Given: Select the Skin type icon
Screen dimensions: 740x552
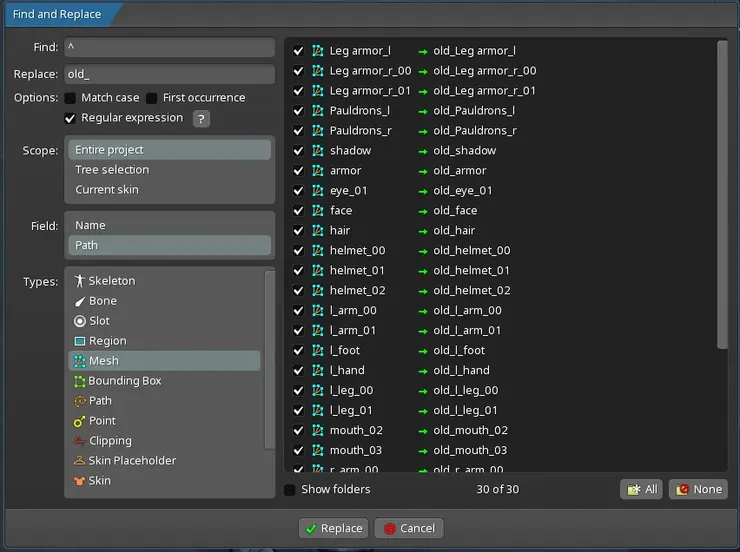Looking at the screenshot, I should (80, 480).
